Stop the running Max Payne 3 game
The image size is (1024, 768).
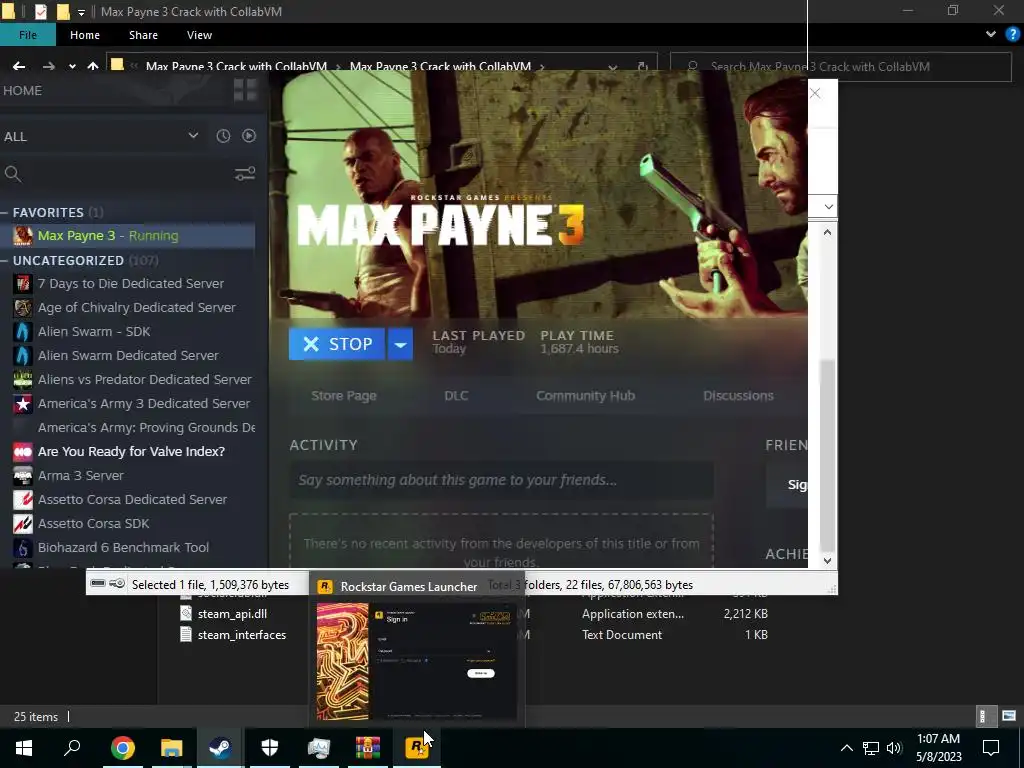337,344
